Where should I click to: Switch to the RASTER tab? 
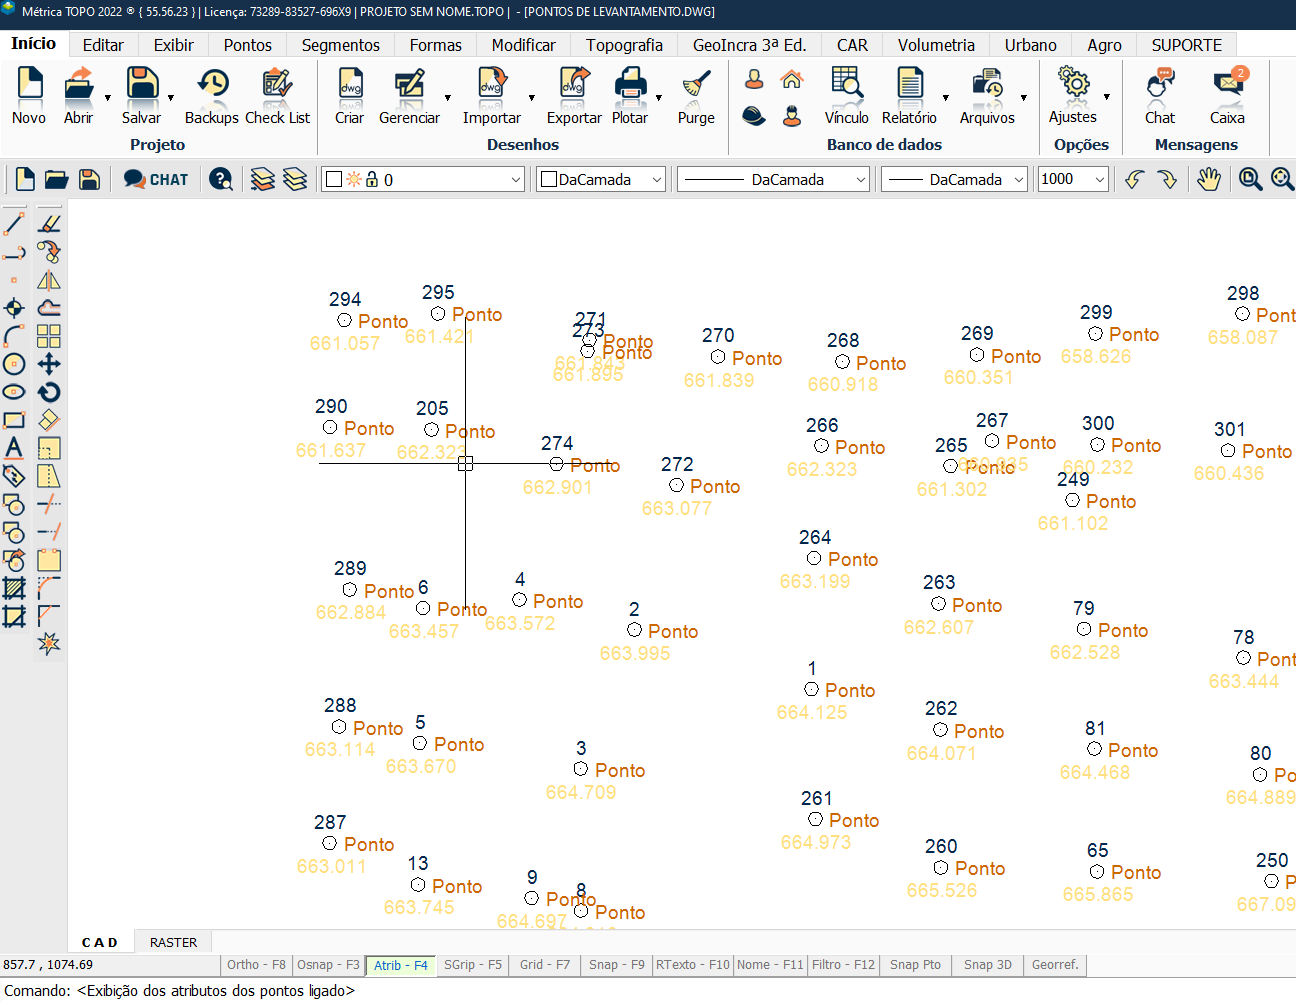[173, 942]
